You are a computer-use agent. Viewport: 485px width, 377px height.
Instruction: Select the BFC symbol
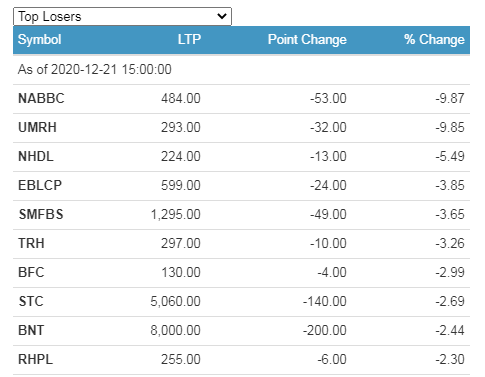coord(31,272)
